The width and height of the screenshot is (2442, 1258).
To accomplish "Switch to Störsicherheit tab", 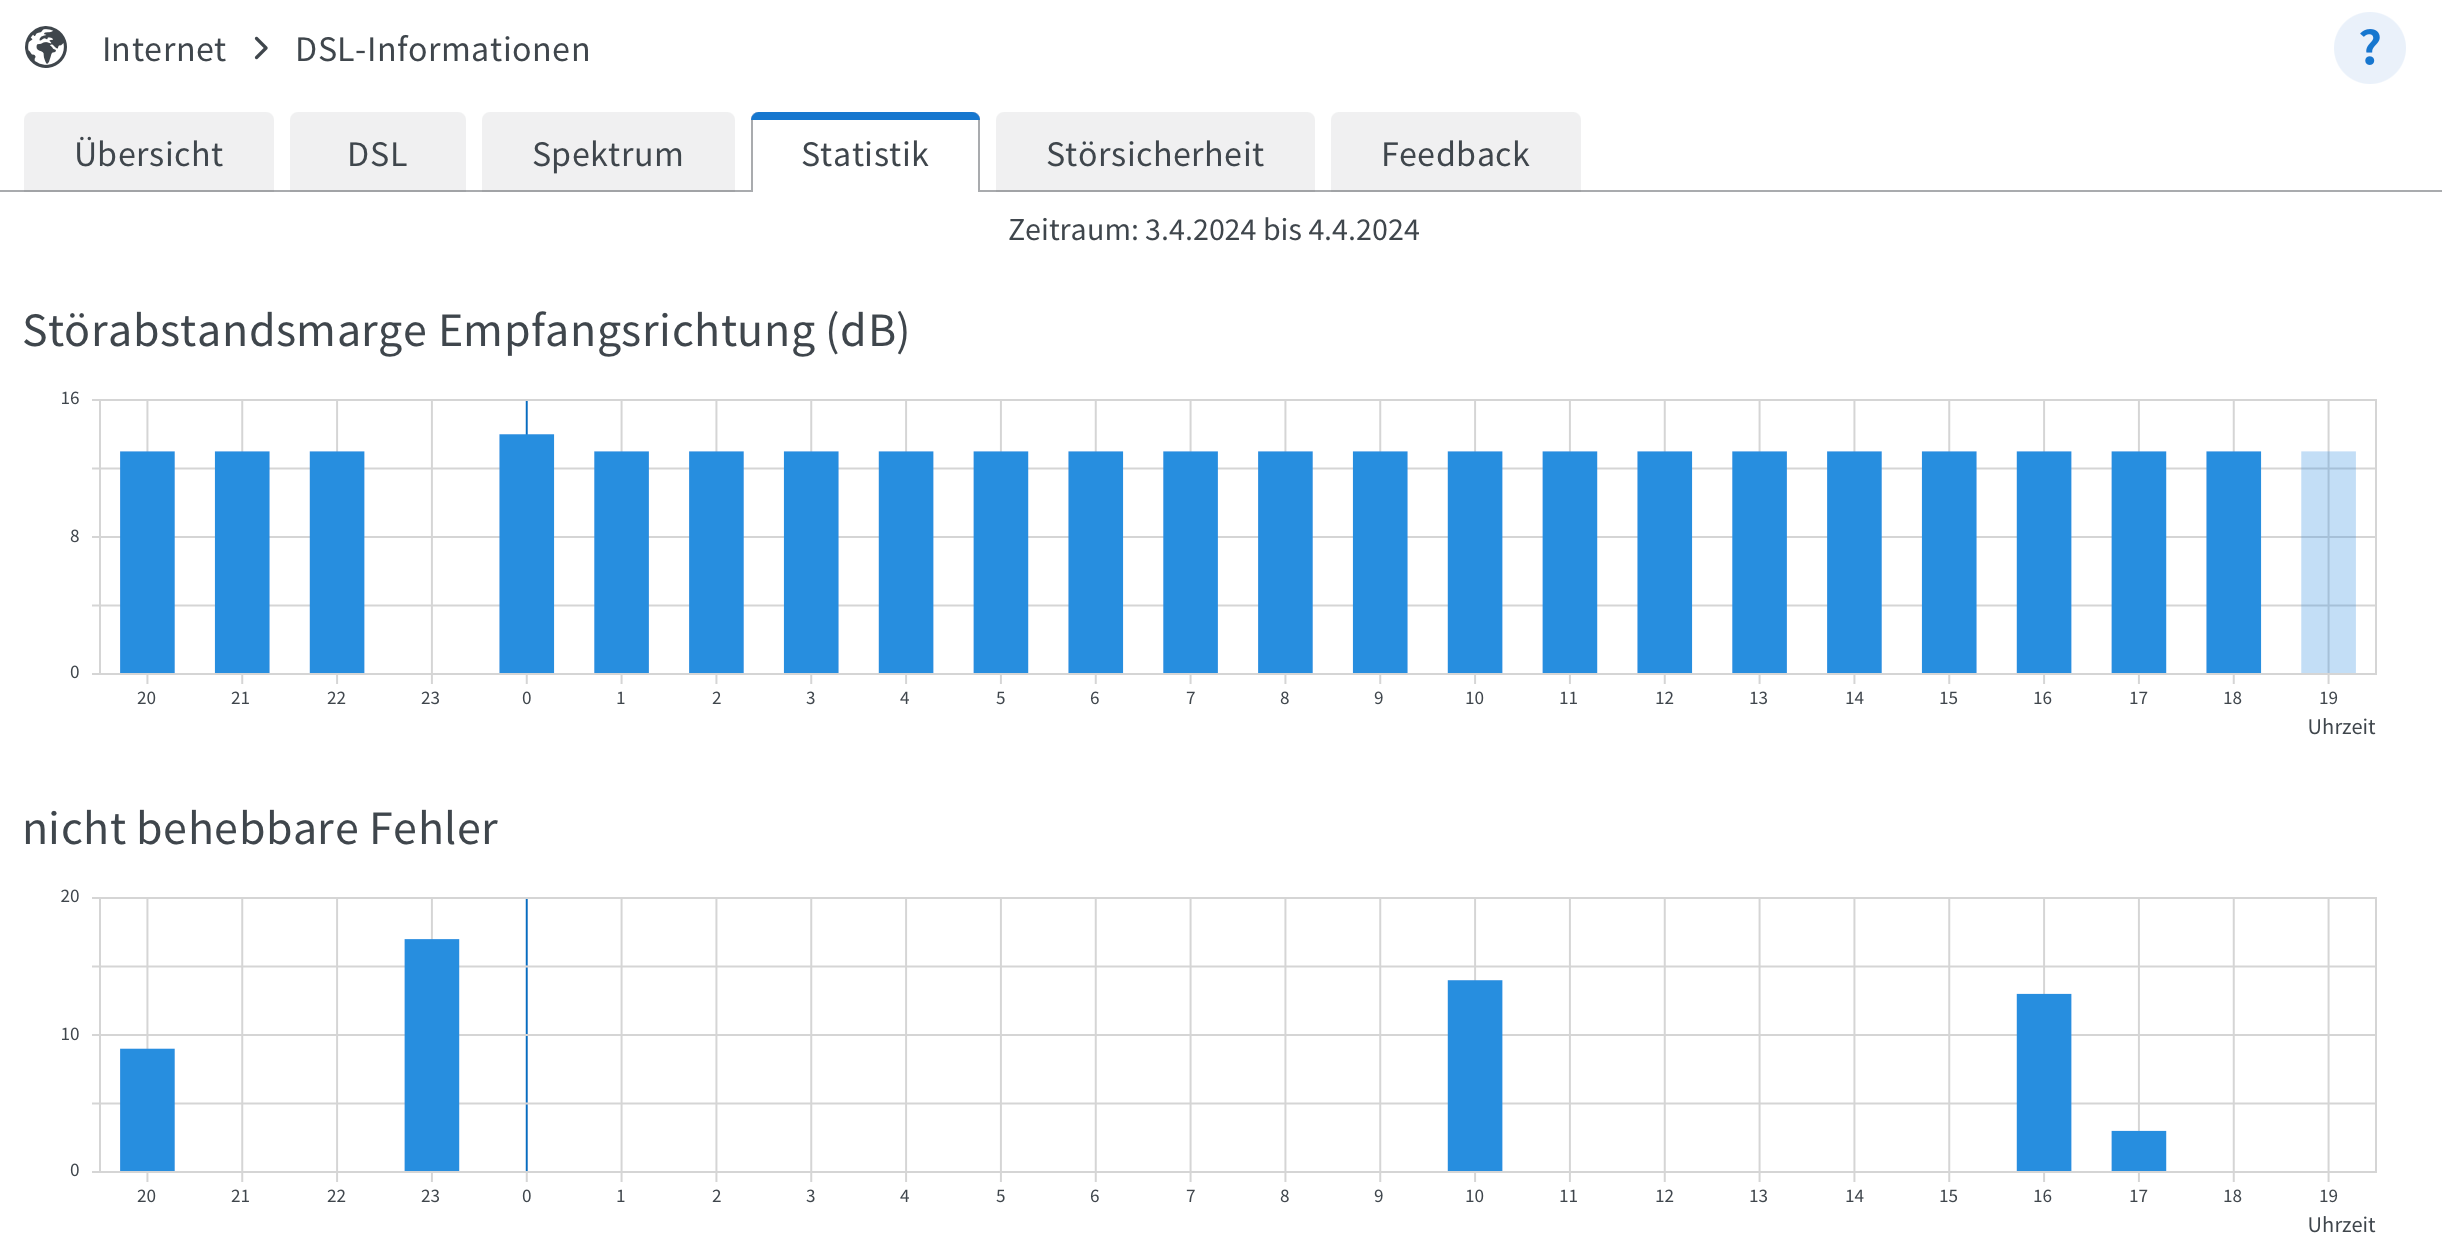I will pyautogui.click(x=1155, y=153).
